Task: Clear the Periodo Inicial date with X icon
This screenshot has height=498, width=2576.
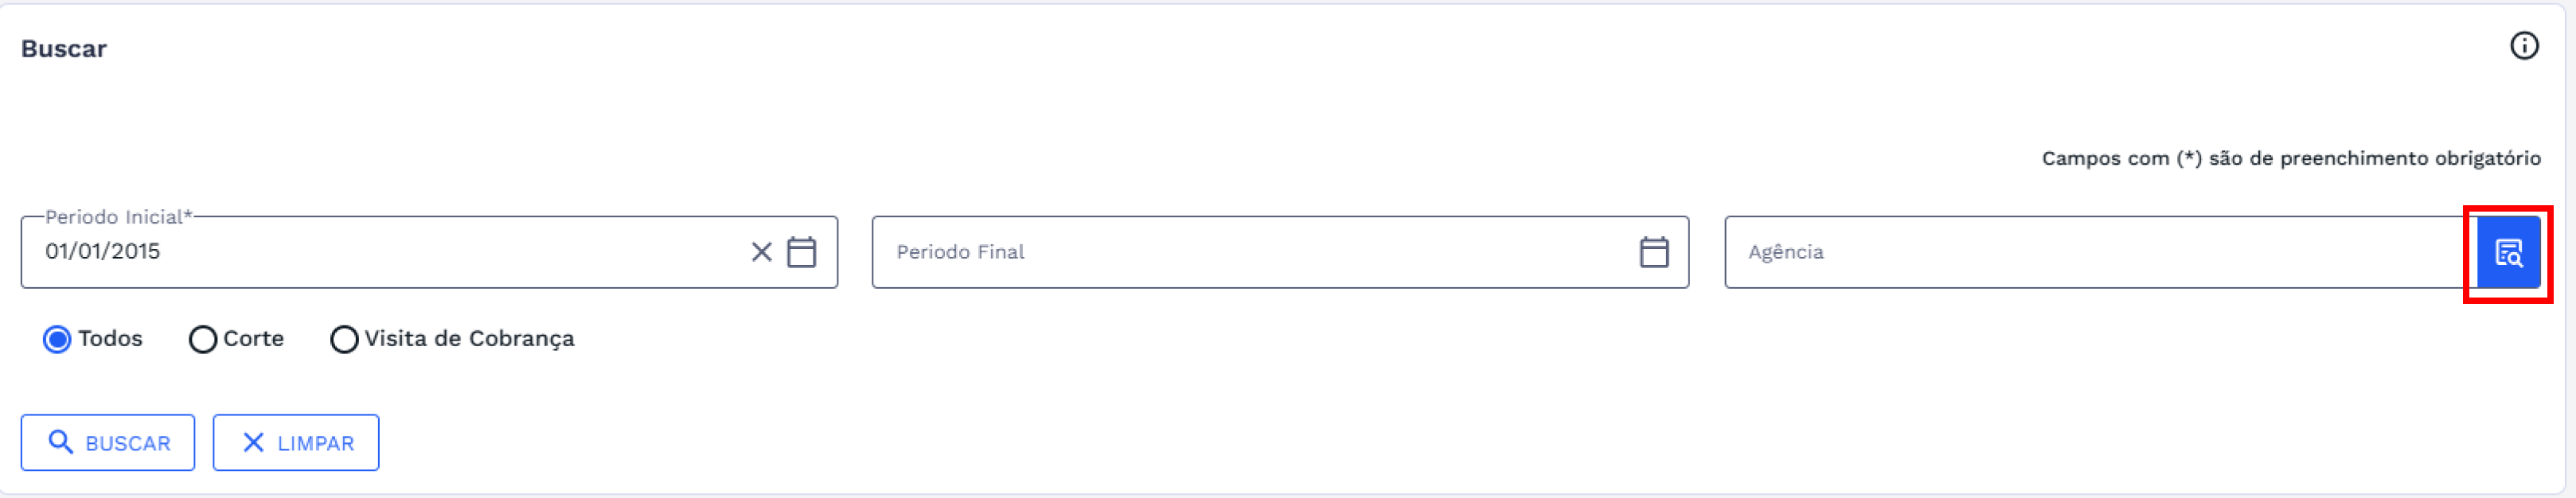Action: point(761,252)
